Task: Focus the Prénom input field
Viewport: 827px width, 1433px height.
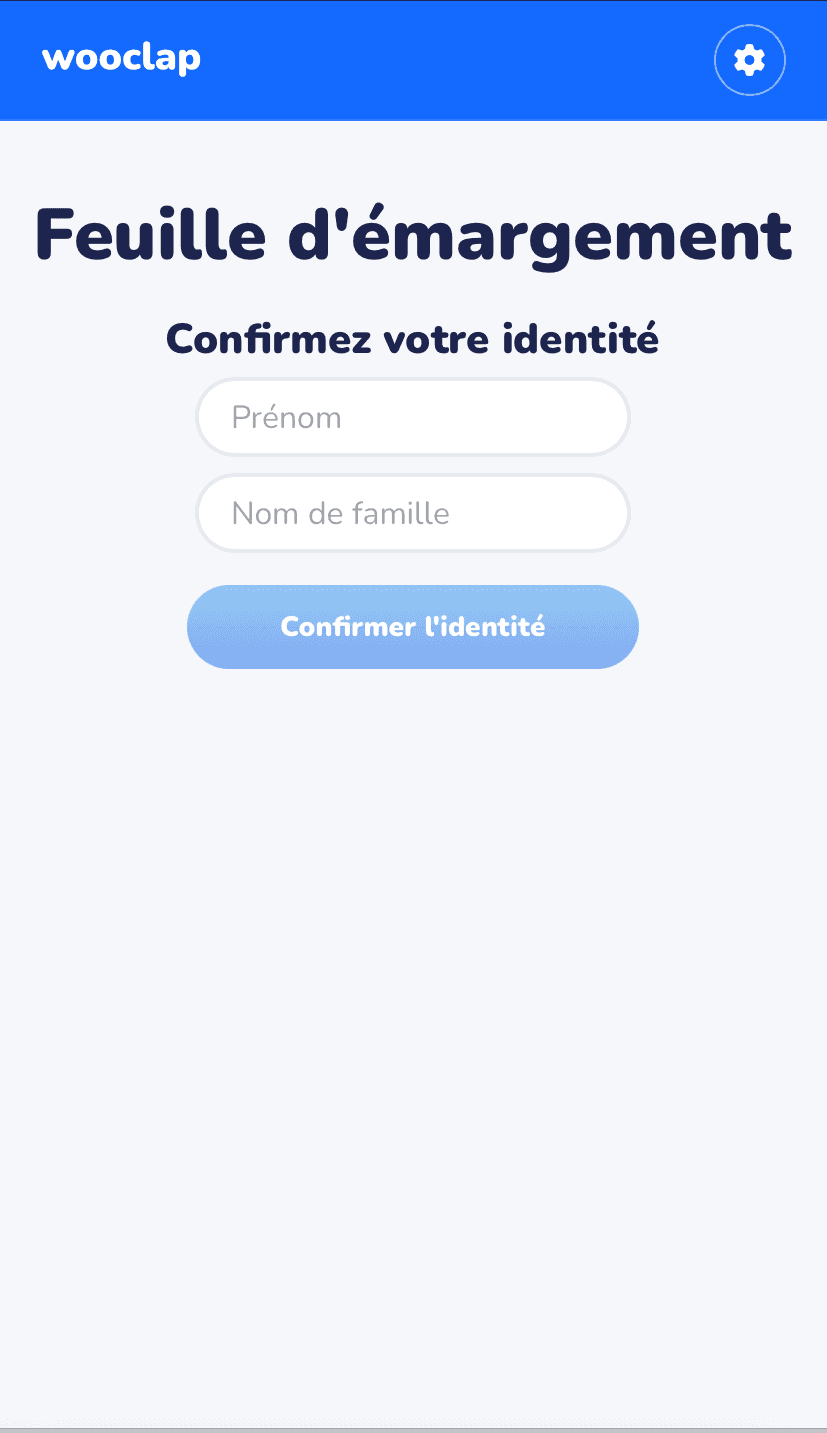Action: pyautogui.click(x=412, y=417)
